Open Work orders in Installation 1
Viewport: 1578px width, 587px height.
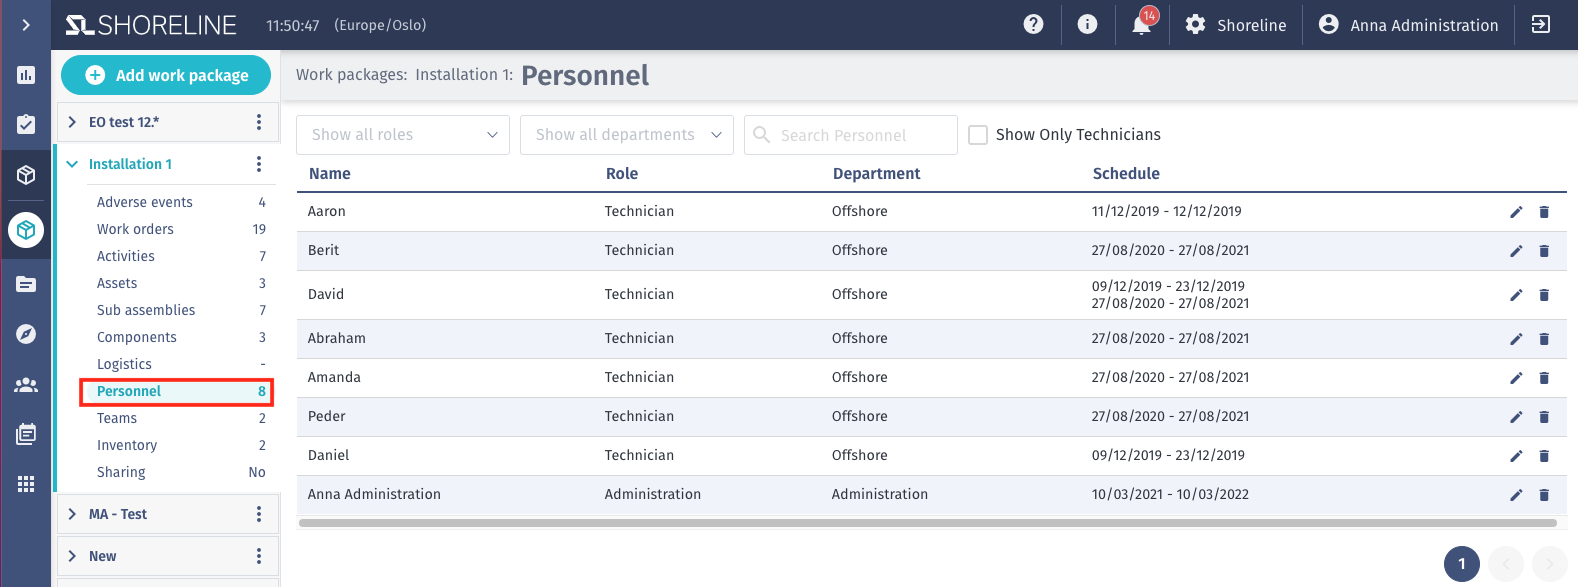(135, 229)
